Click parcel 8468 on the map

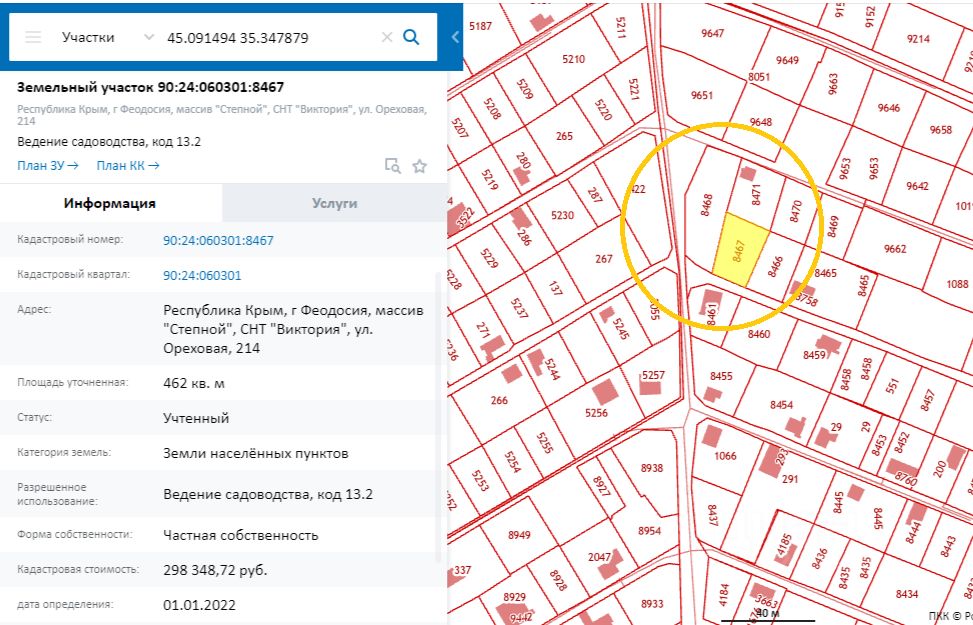coord(707,205)
